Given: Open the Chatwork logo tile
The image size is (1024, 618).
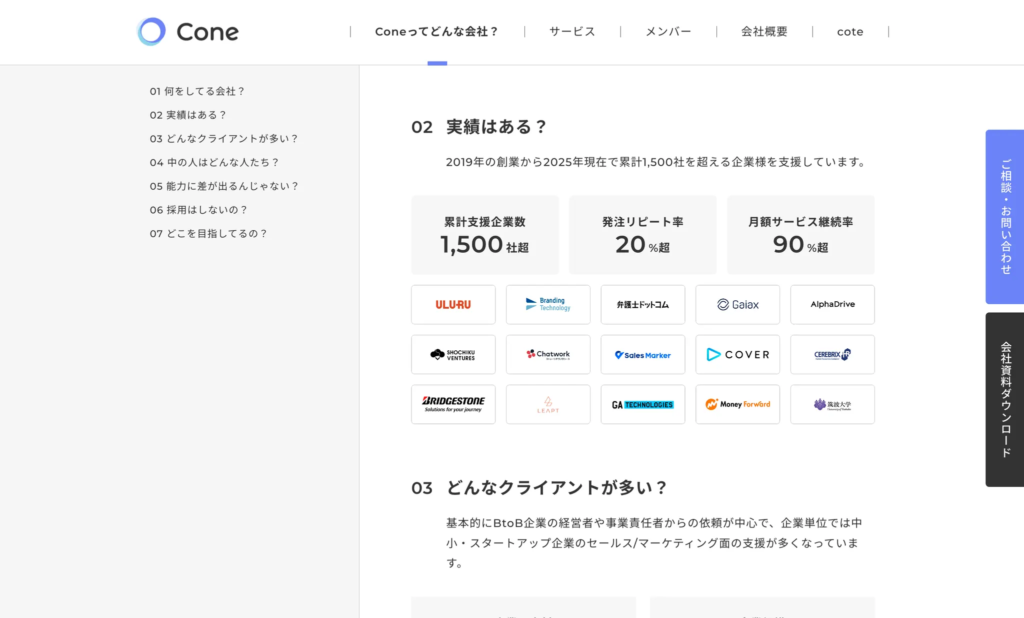Looking at the screenshot, I should coord(548,355).
